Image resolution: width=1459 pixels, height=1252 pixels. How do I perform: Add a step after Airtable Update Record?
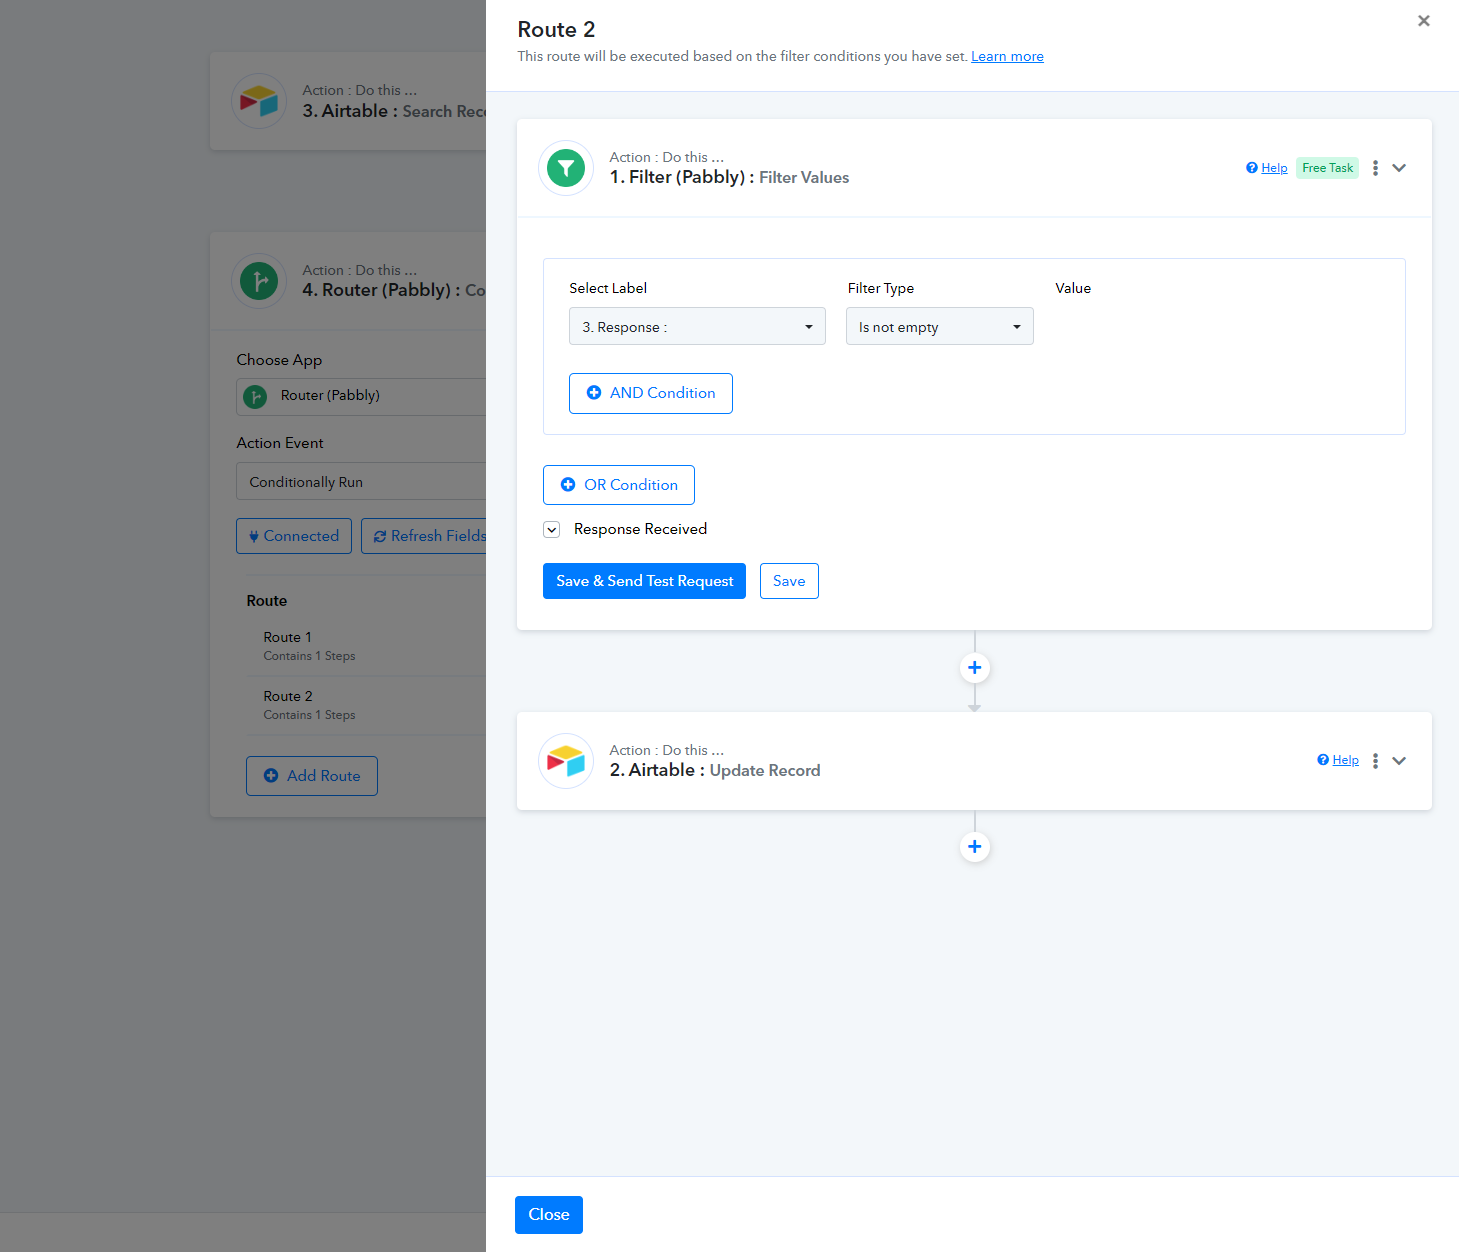click(975, 847)
